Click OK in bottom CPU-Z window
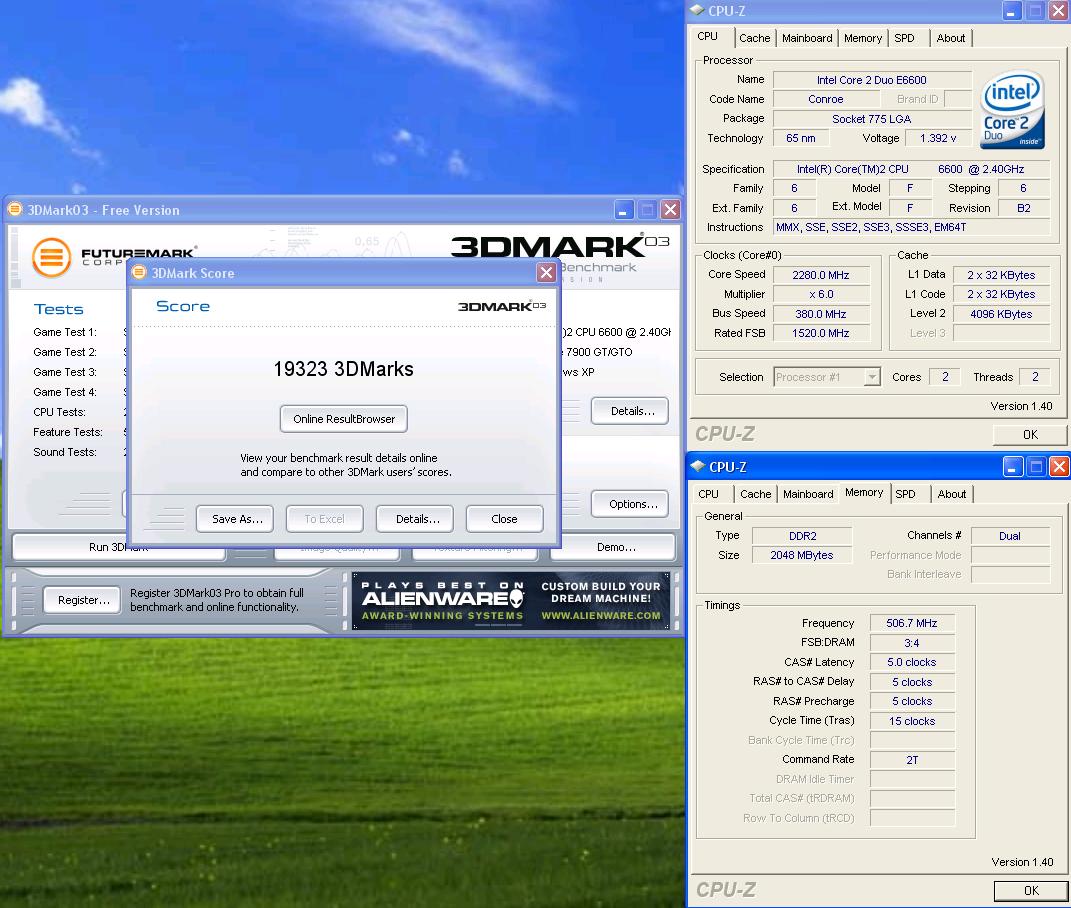This screenshot has width=1071, height=908. [x=1031, y=890]
